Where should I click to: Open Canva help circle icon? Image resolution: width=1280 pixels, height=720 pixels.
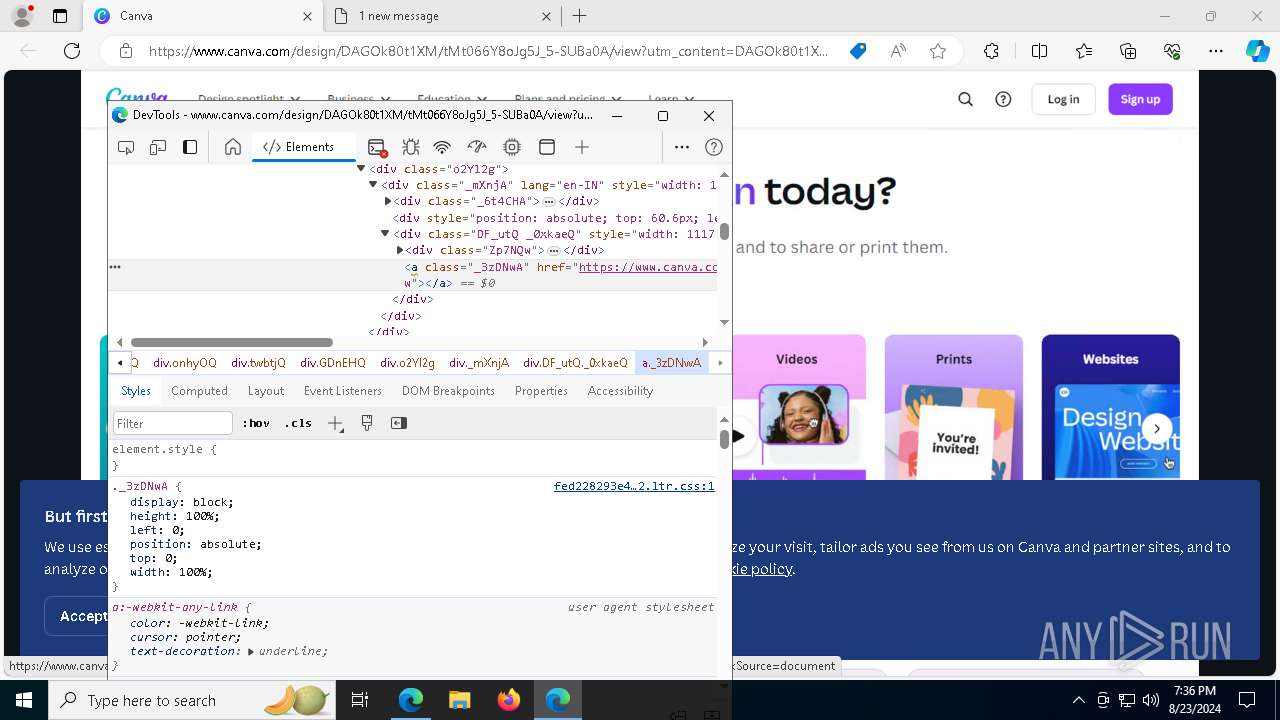1003,99
